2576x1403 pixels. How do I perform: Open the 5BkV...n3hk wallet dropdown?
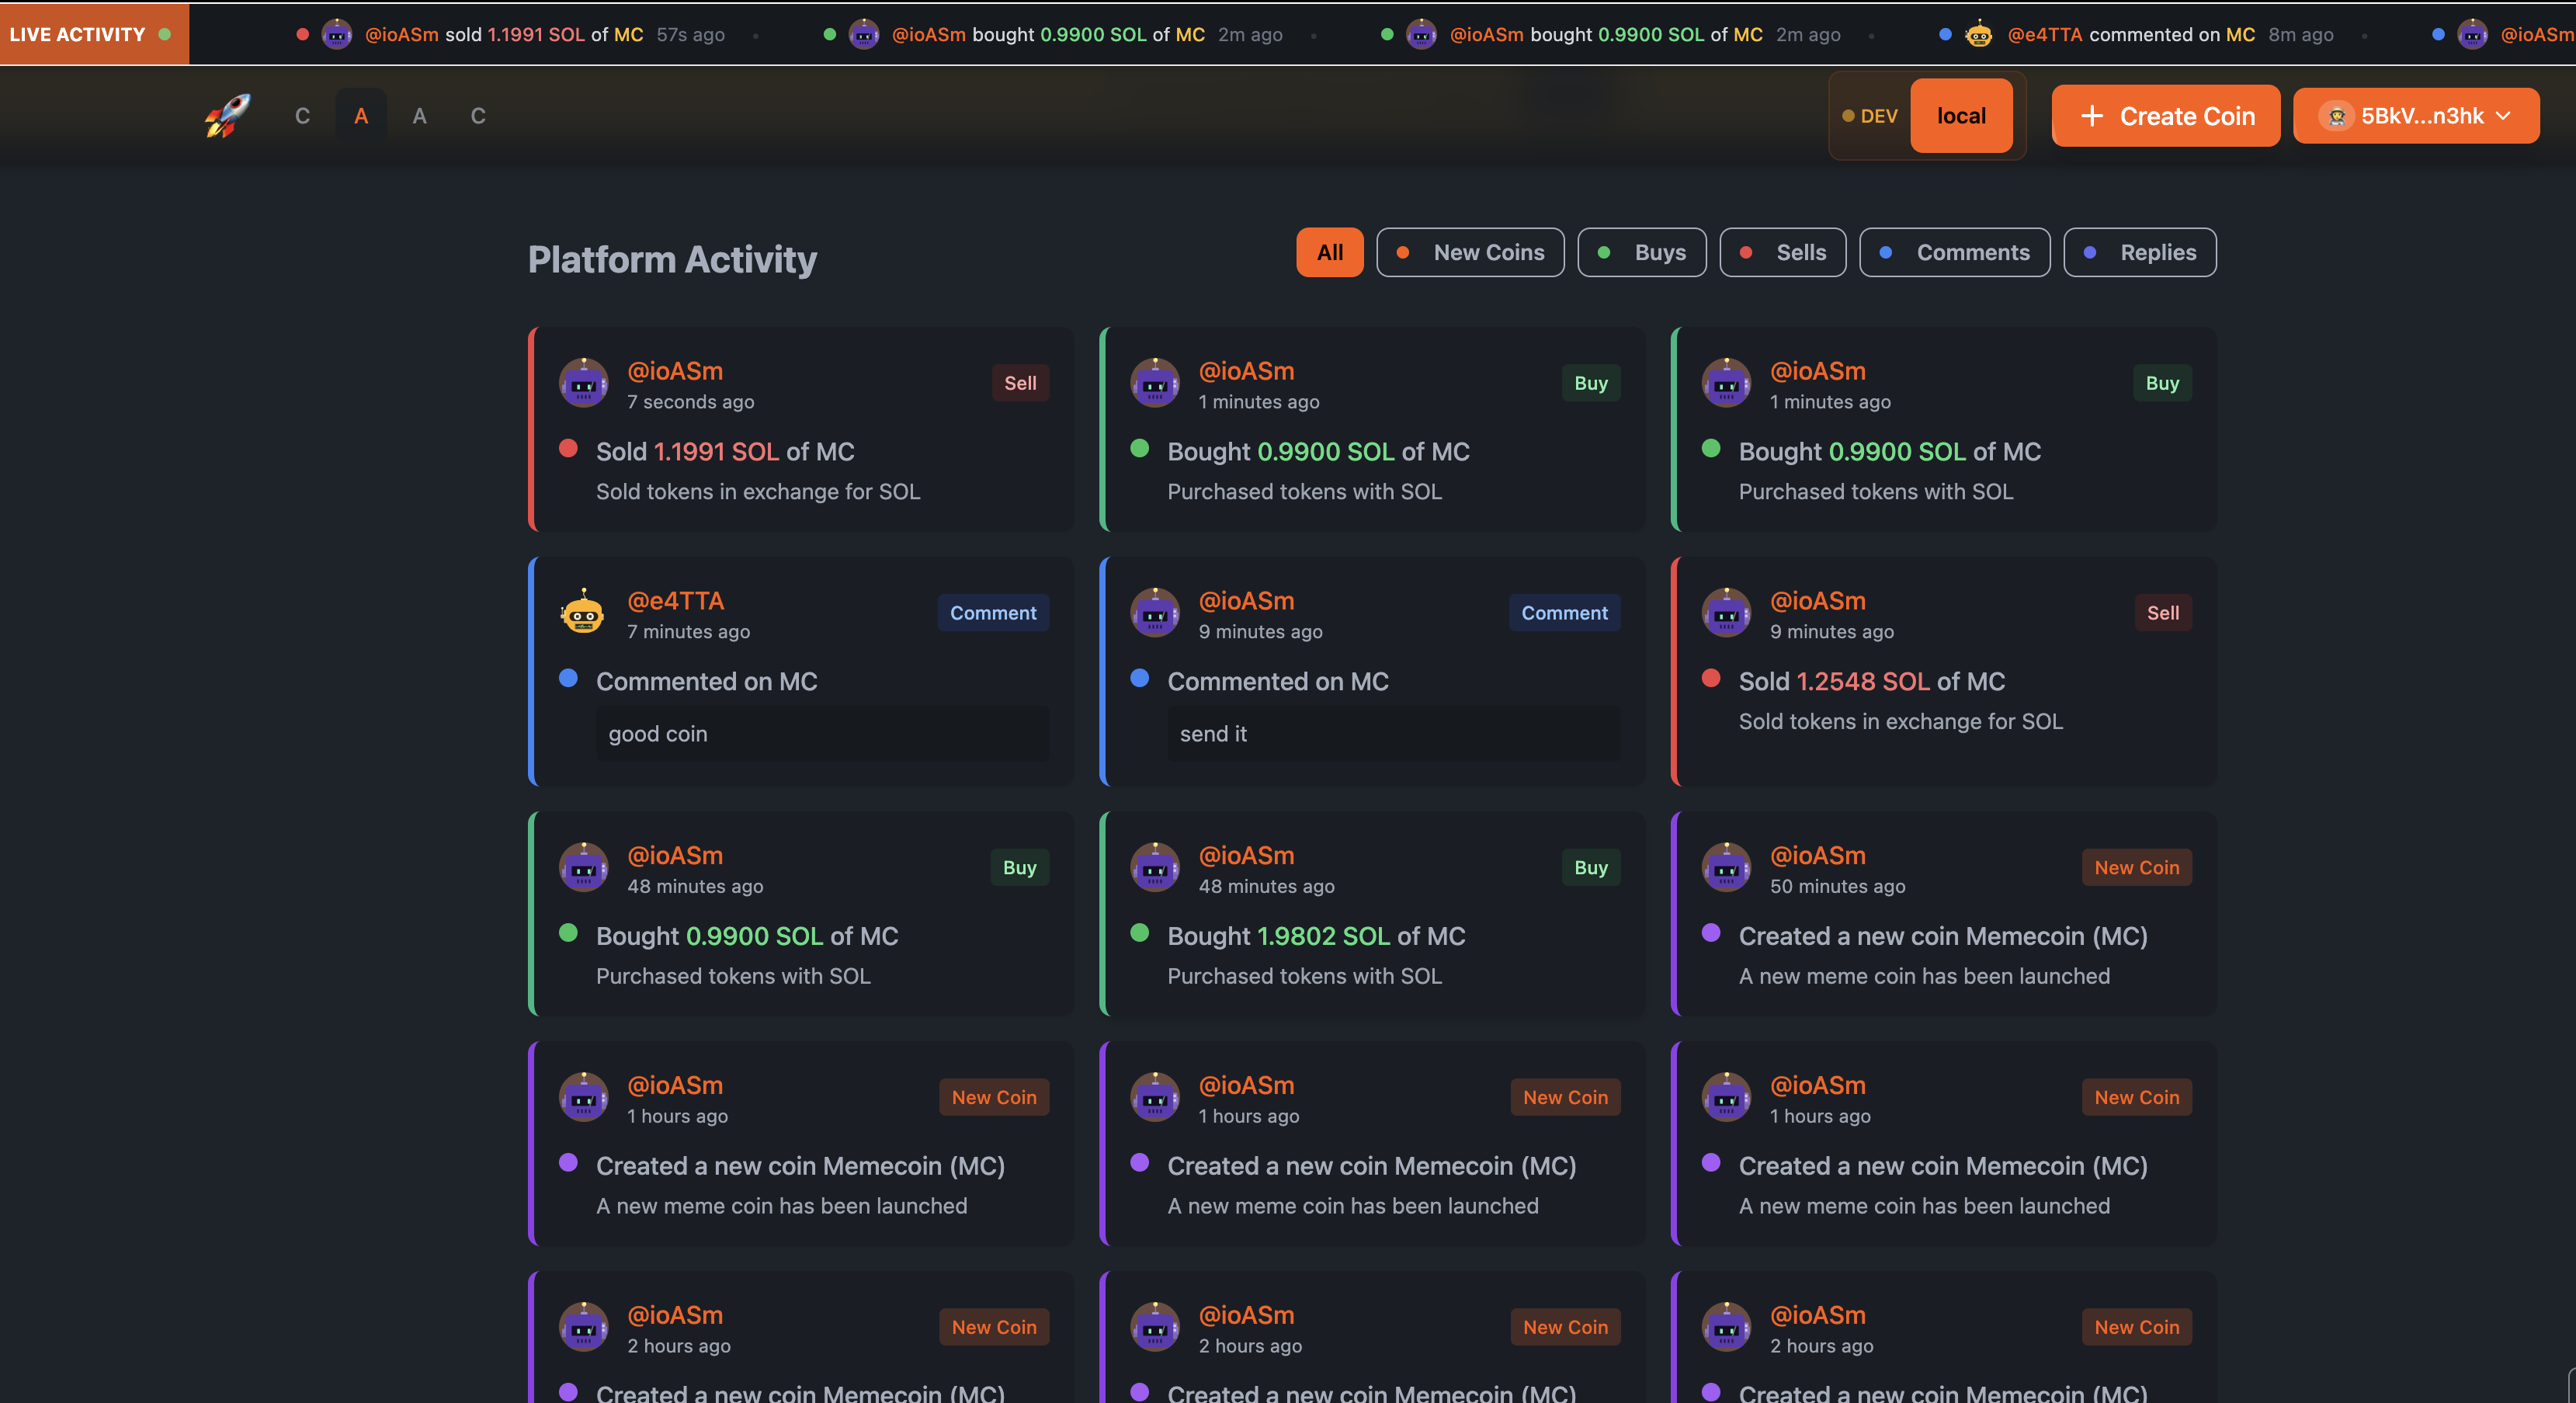point(2416,116)
